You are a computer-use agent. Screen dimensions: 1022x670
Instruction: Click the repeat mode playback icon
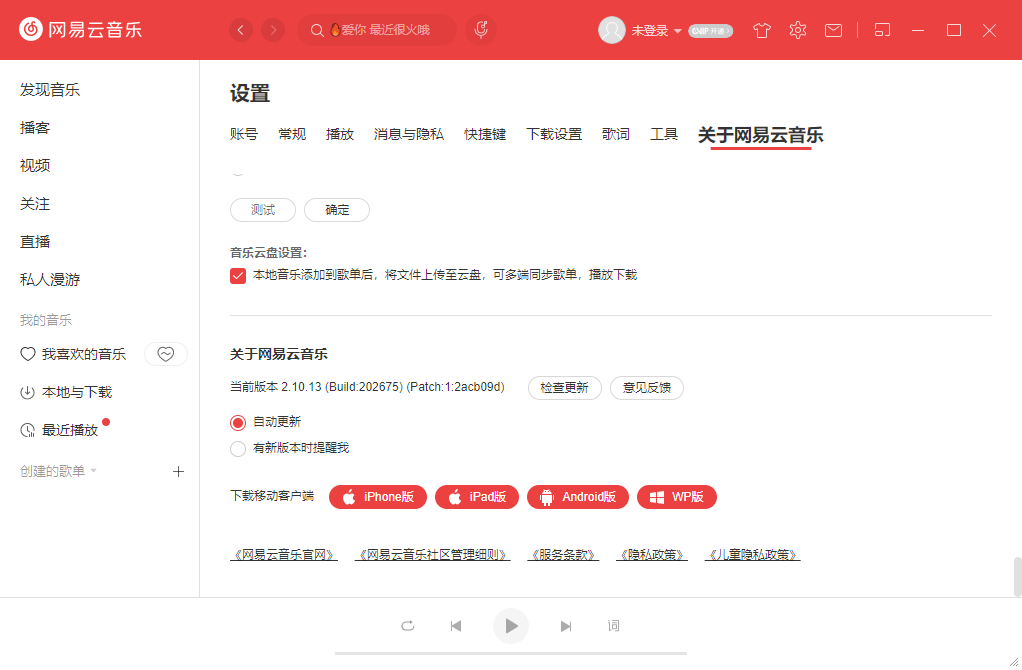[x=407, y=625]
